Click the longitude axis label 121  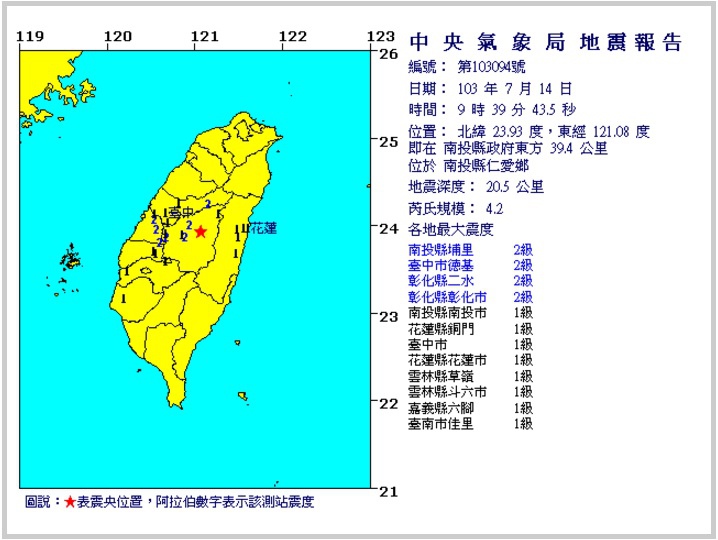pyautogui.click(x=205, y=36)
